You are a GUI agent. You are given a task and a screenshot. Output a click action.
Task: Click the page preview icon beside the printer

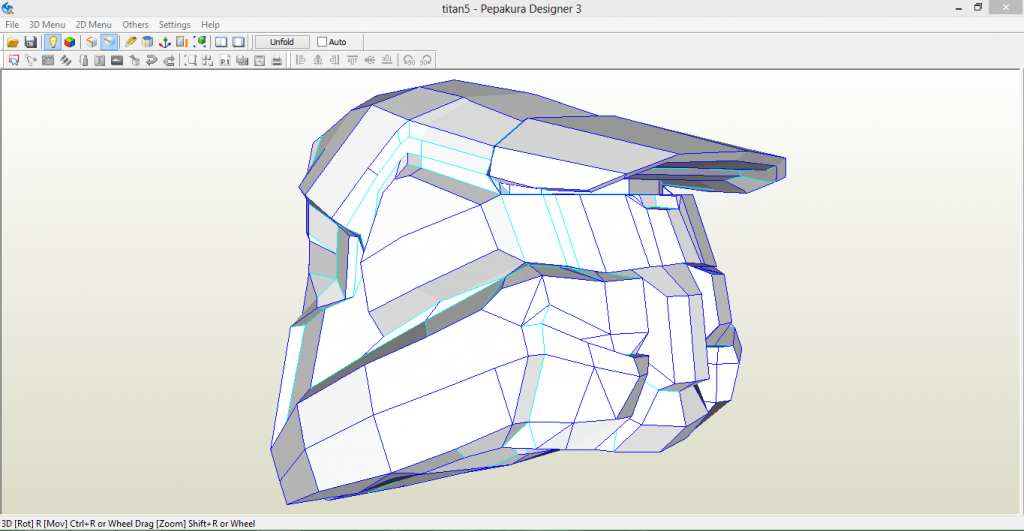coord(259,60)
